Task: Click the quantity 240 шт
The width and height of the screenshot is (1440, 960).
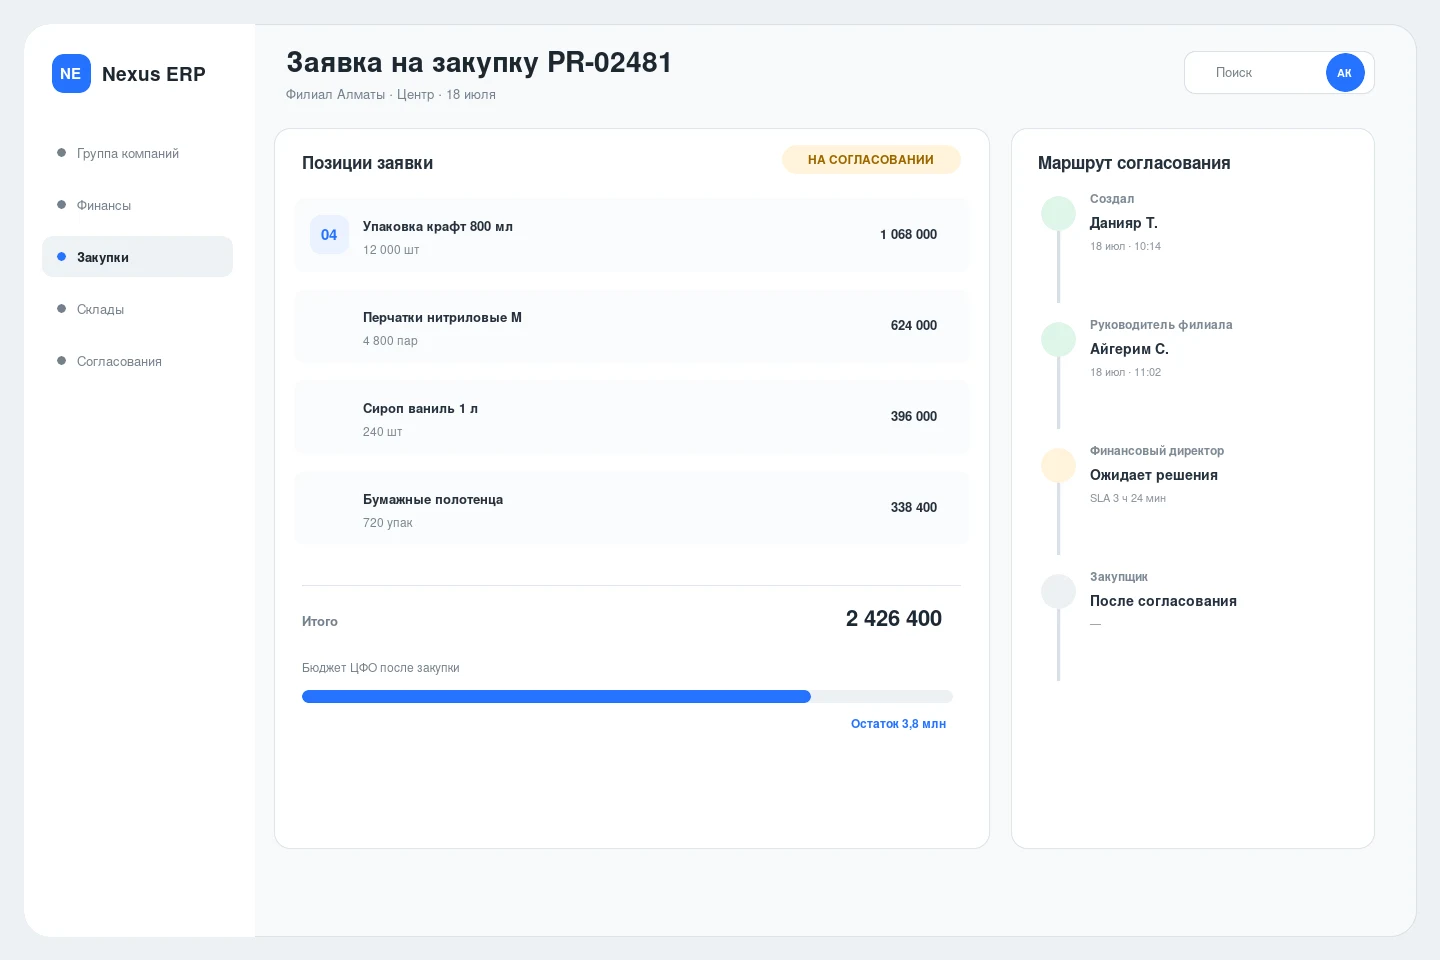Action: 382,432
